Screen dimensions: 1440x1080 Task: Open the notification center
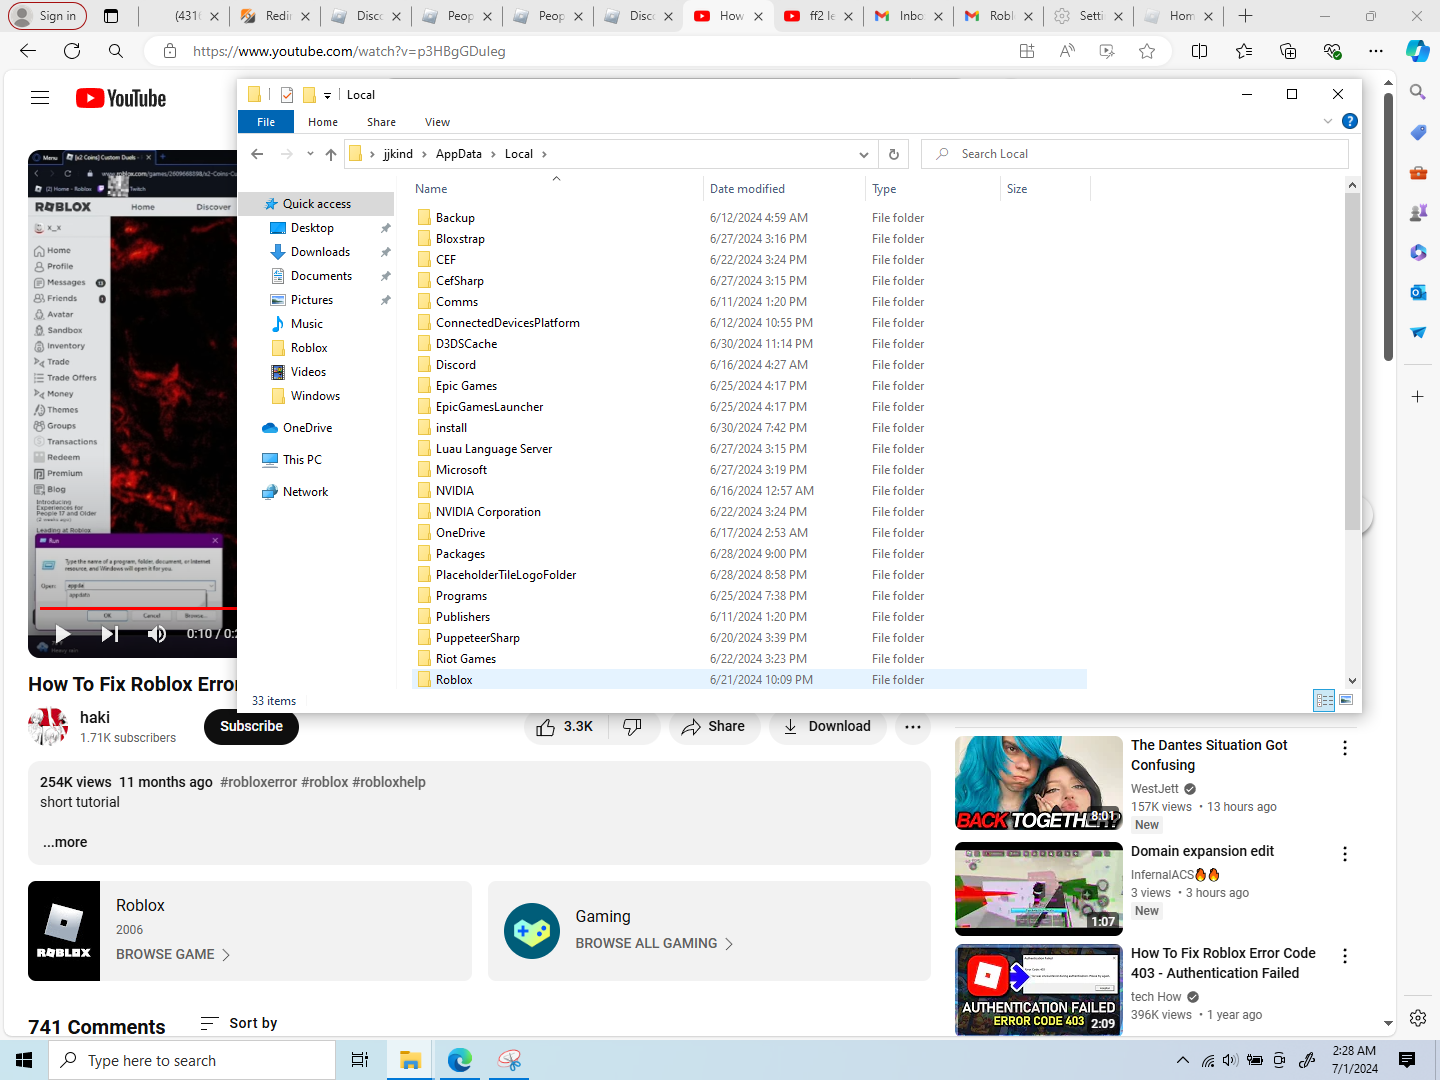tap(1407, 1060)
